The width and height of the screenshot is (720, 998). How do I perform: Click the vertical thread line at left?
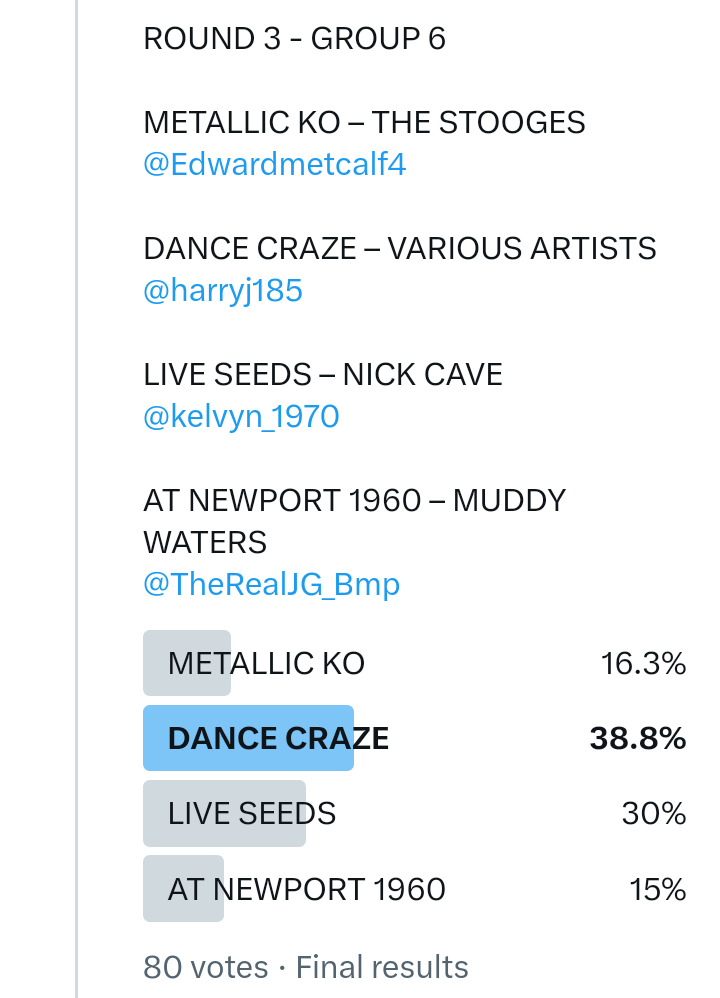[x=76, y=500]
